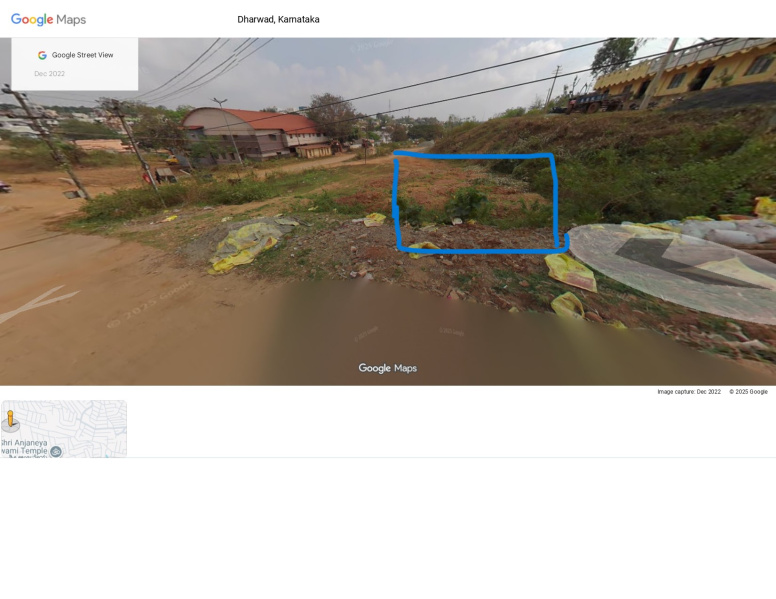Click the Pegman icon on the mini map
The height and width of the screenshot is (599, 776).
pyautogui.click(x=11, y=420)
